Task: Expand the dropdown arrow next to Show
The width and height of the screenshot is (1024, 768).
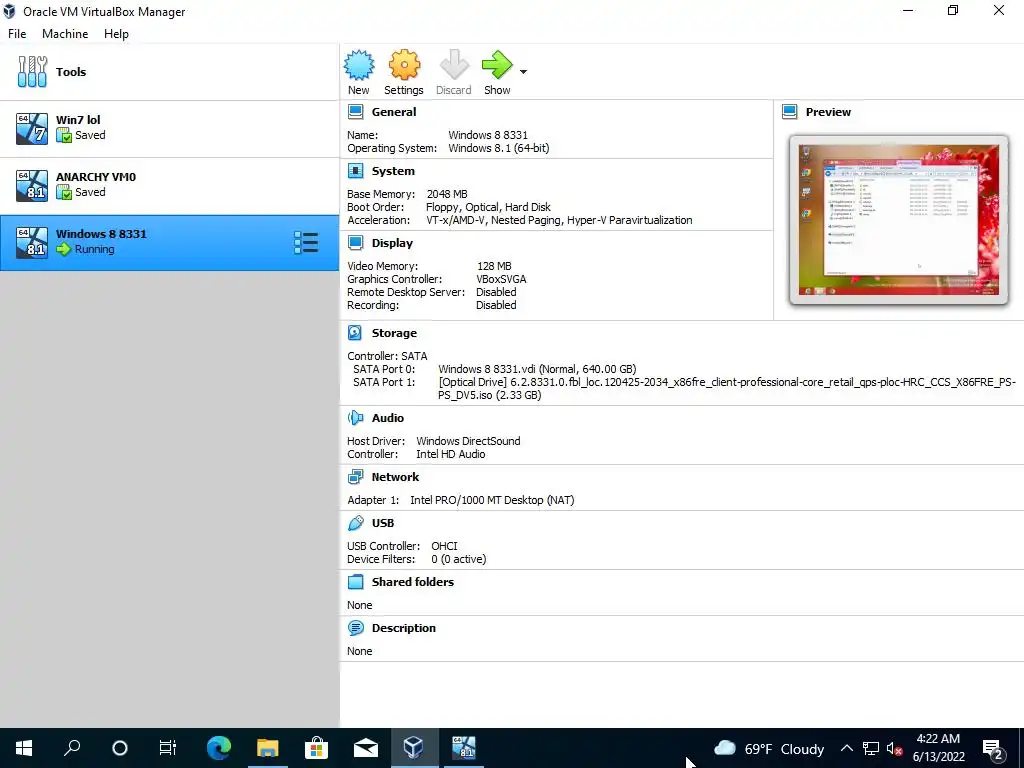Action: click(x=523, y=72)
